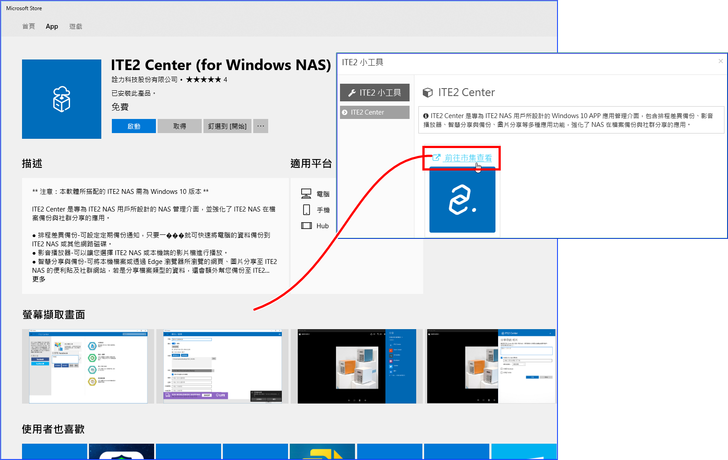Click the 手機 platform icon
Viewport: 728px width, 460px height.
tap(306, 210)
